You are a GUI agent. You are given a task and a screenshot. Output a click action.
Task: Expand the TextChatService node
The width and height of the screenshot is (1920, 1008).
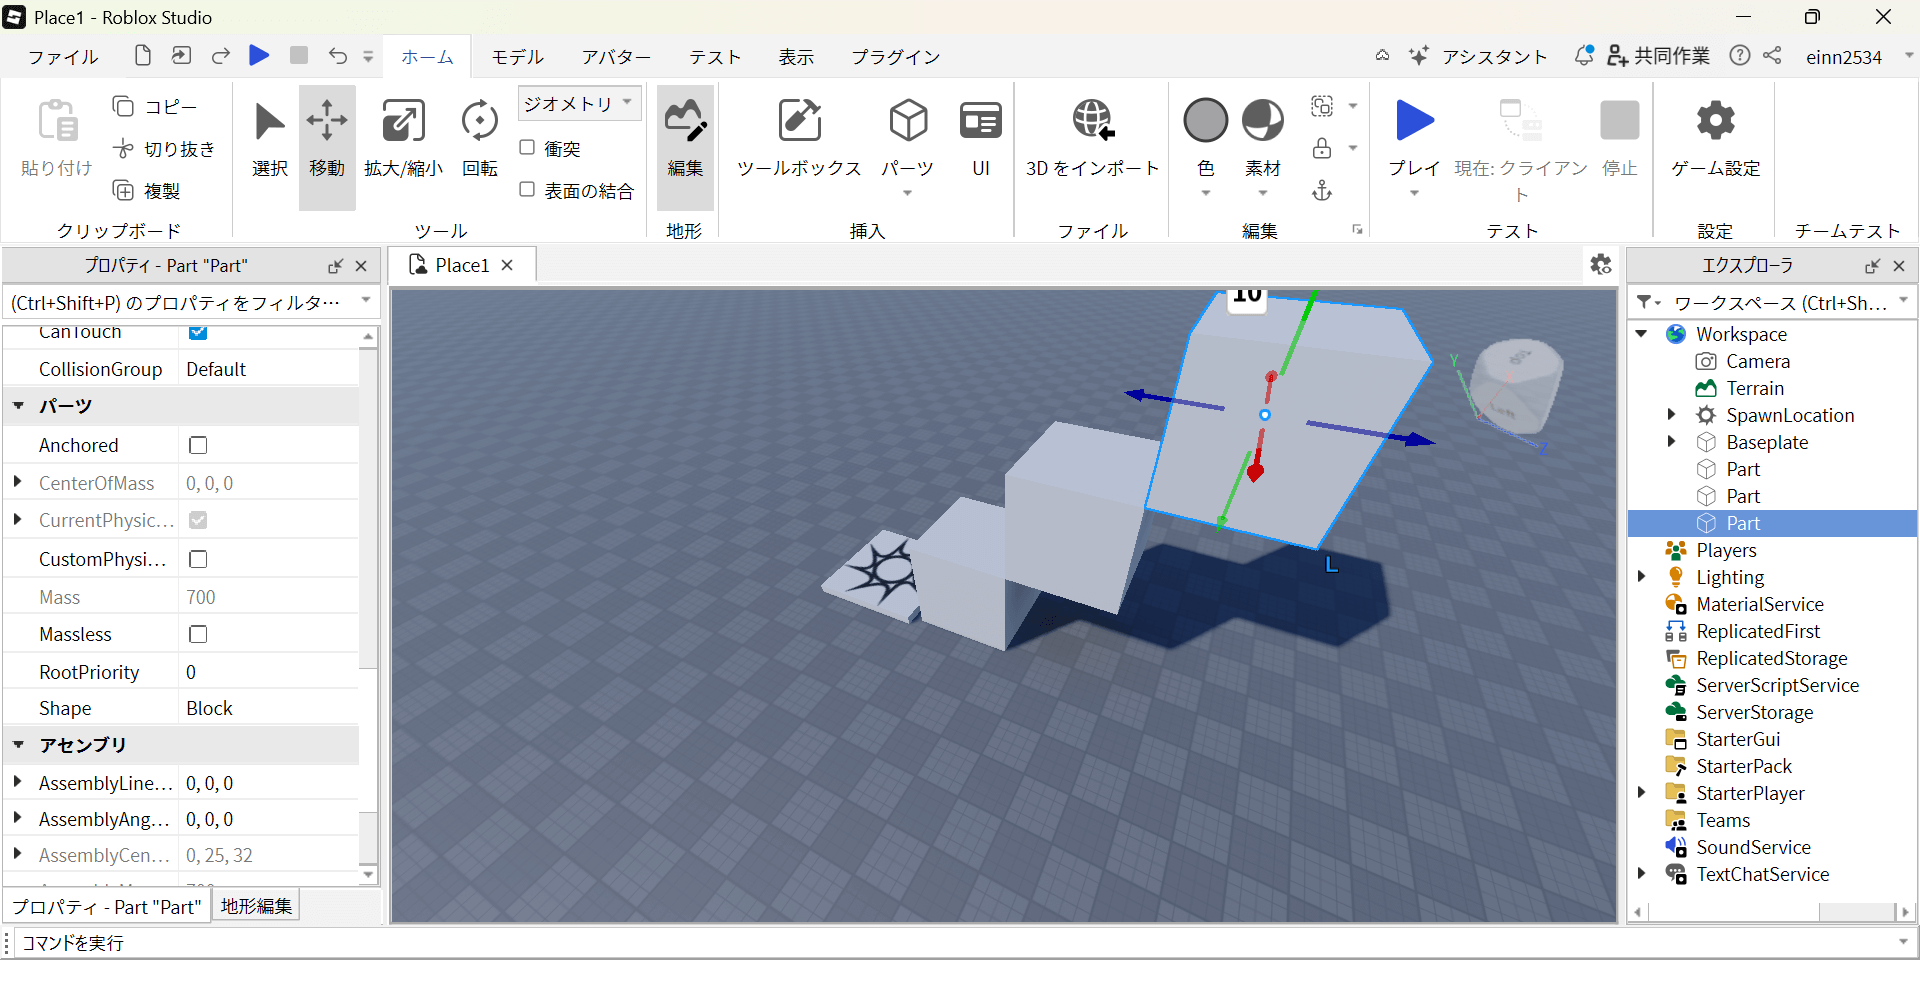point(1641,873)
